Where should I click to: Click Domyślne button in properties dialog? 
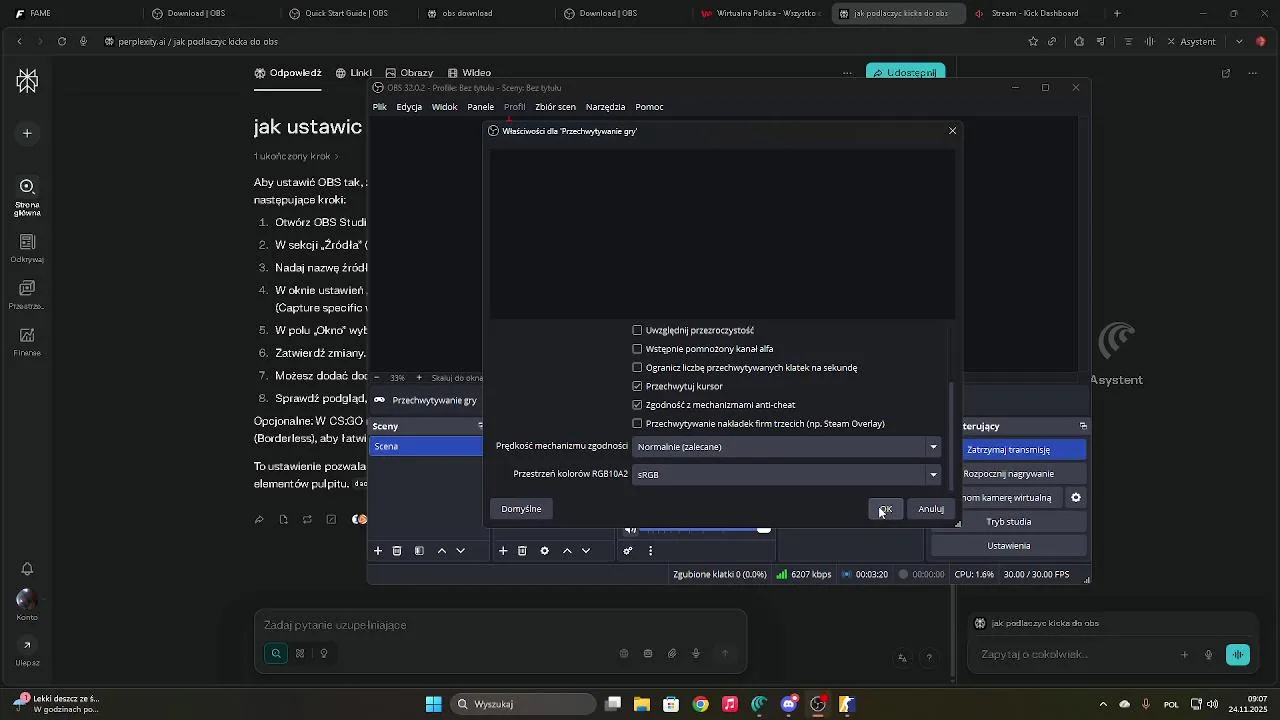coord(521,509)
